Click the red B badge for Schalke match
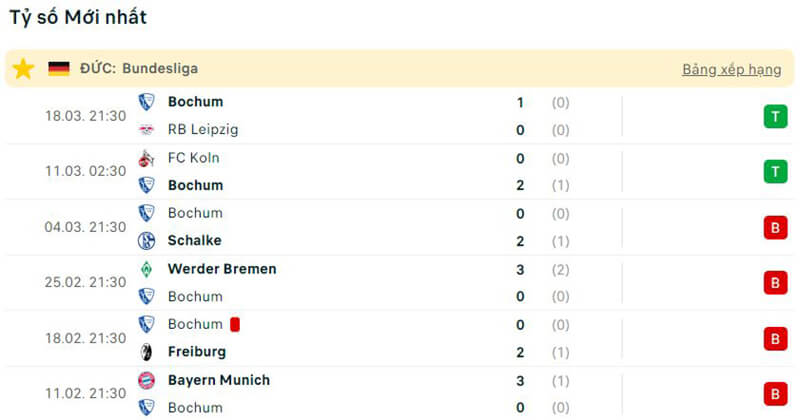Image resolution: width=800 pixels, height=420 pixels. (774, 227)
